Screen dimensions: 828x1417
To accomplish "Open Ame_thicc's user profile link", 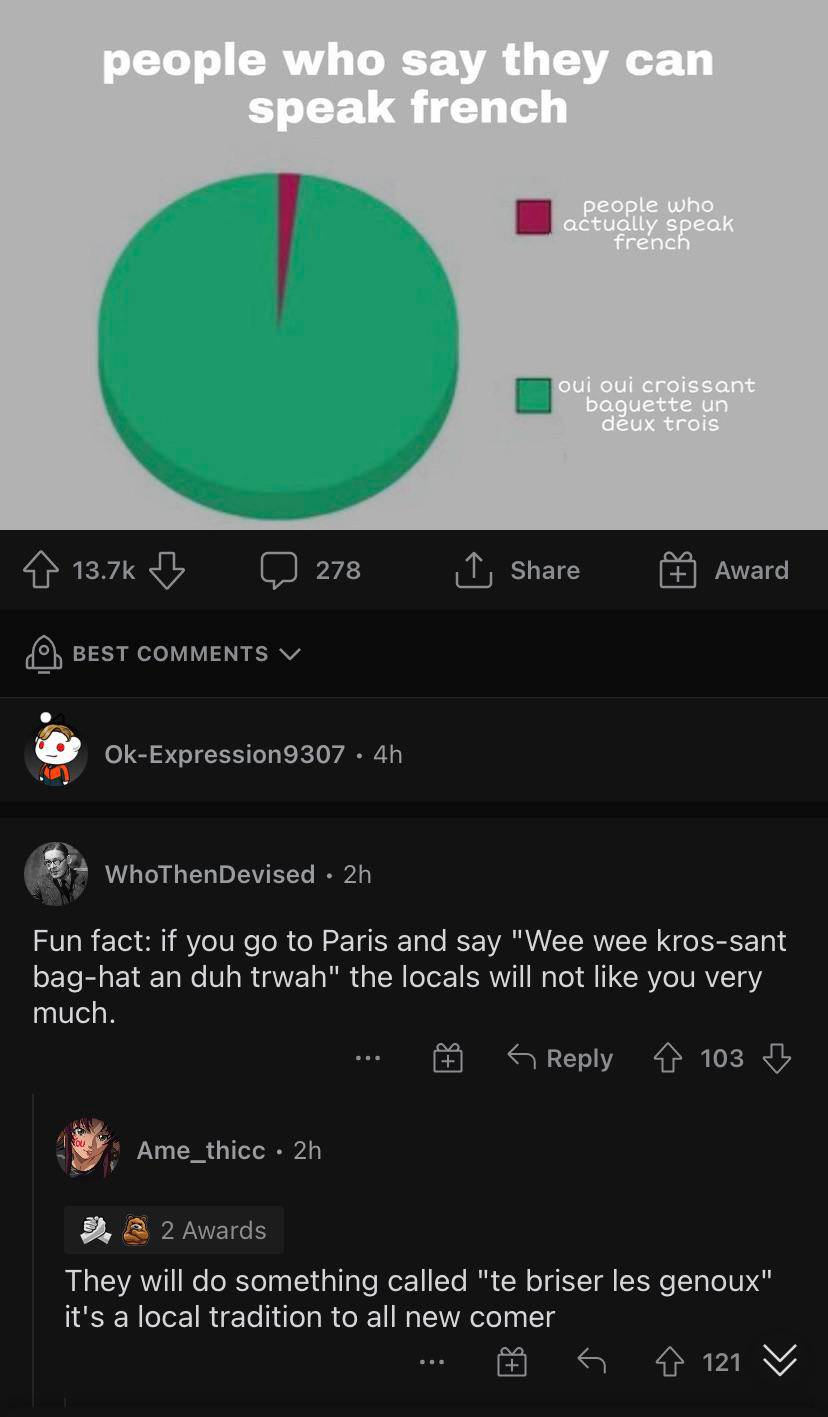I will [x=201, y=1150].
